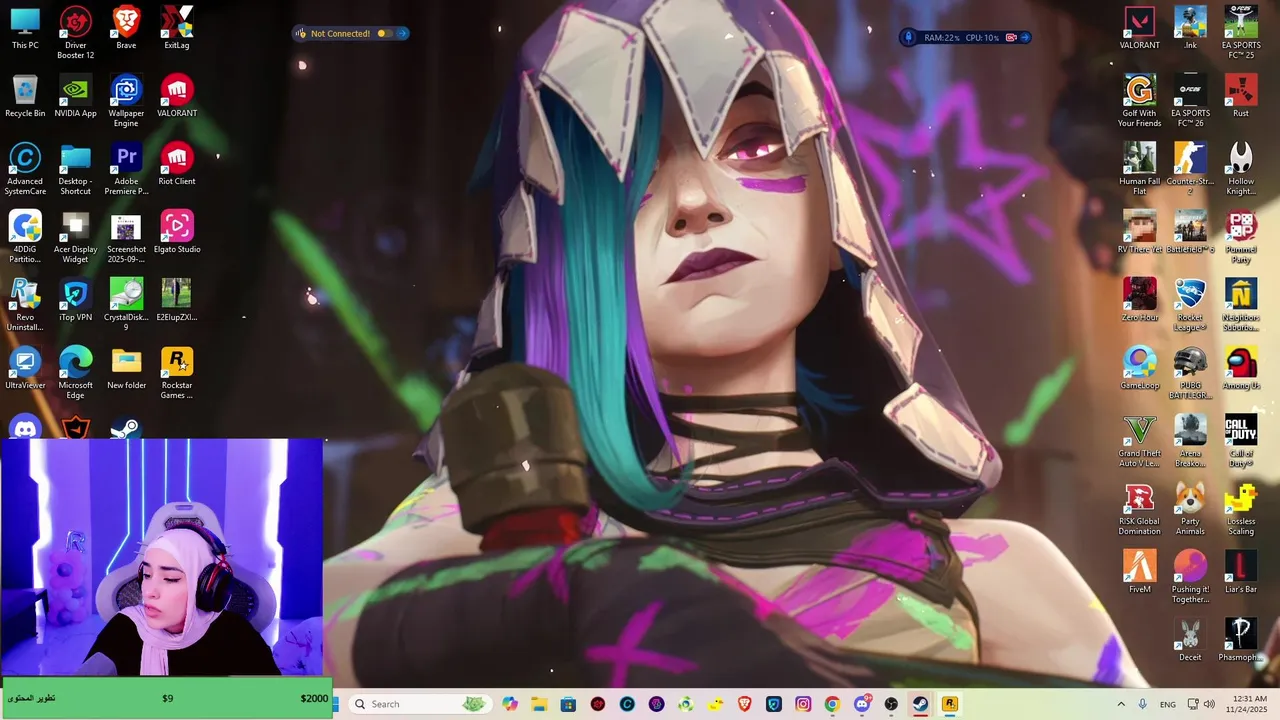The image size is (1280, 720).
Task: Open File Explorer from taskbar
Action: tap(539, 704)
